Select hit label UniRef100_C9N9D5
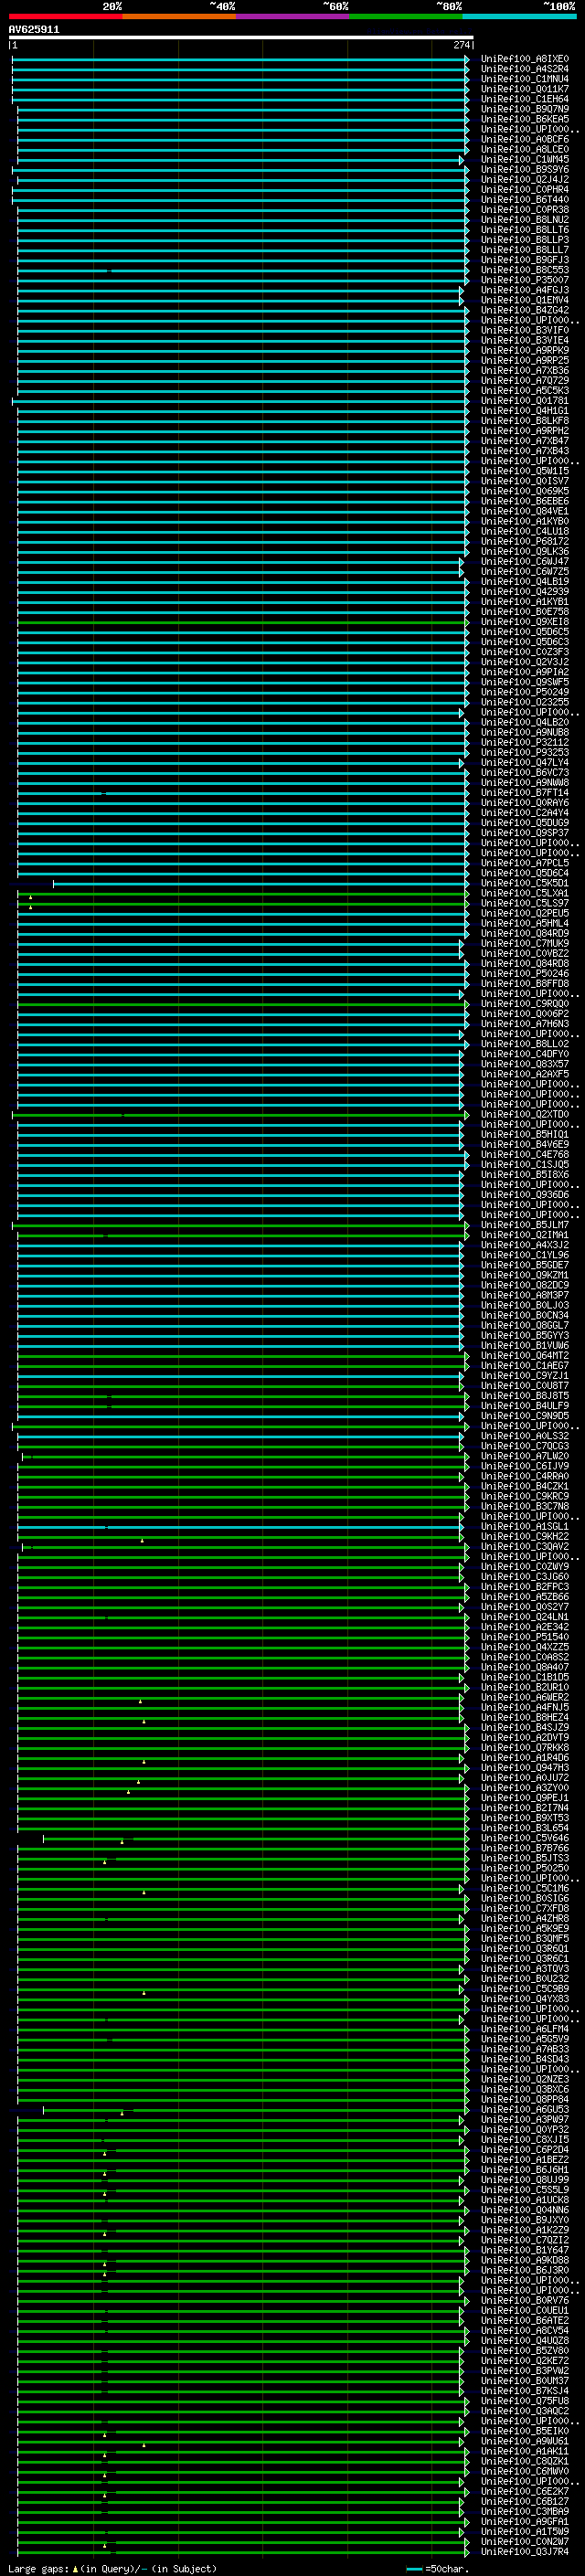This screenshot has height=2576, width=585. tap(525, 1416)
